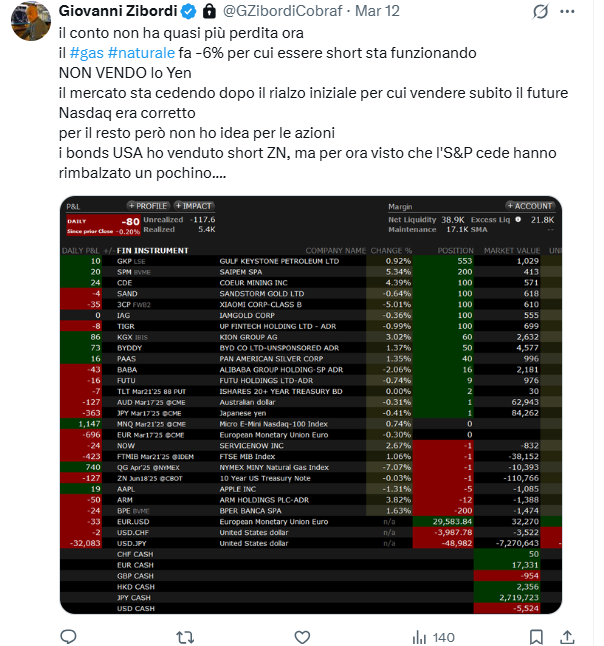
Task: Click the blue verified badge
Action: (x=185, y=11)
